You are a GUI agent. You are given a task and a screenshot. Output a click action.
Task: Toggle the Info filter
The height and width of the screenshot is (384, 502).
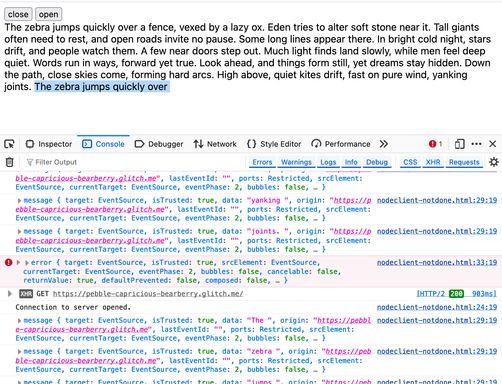[351, 162]
